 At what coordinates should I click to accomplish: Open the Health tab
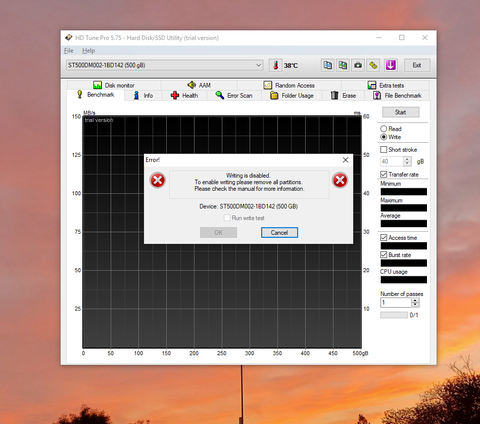pos(184,96)
